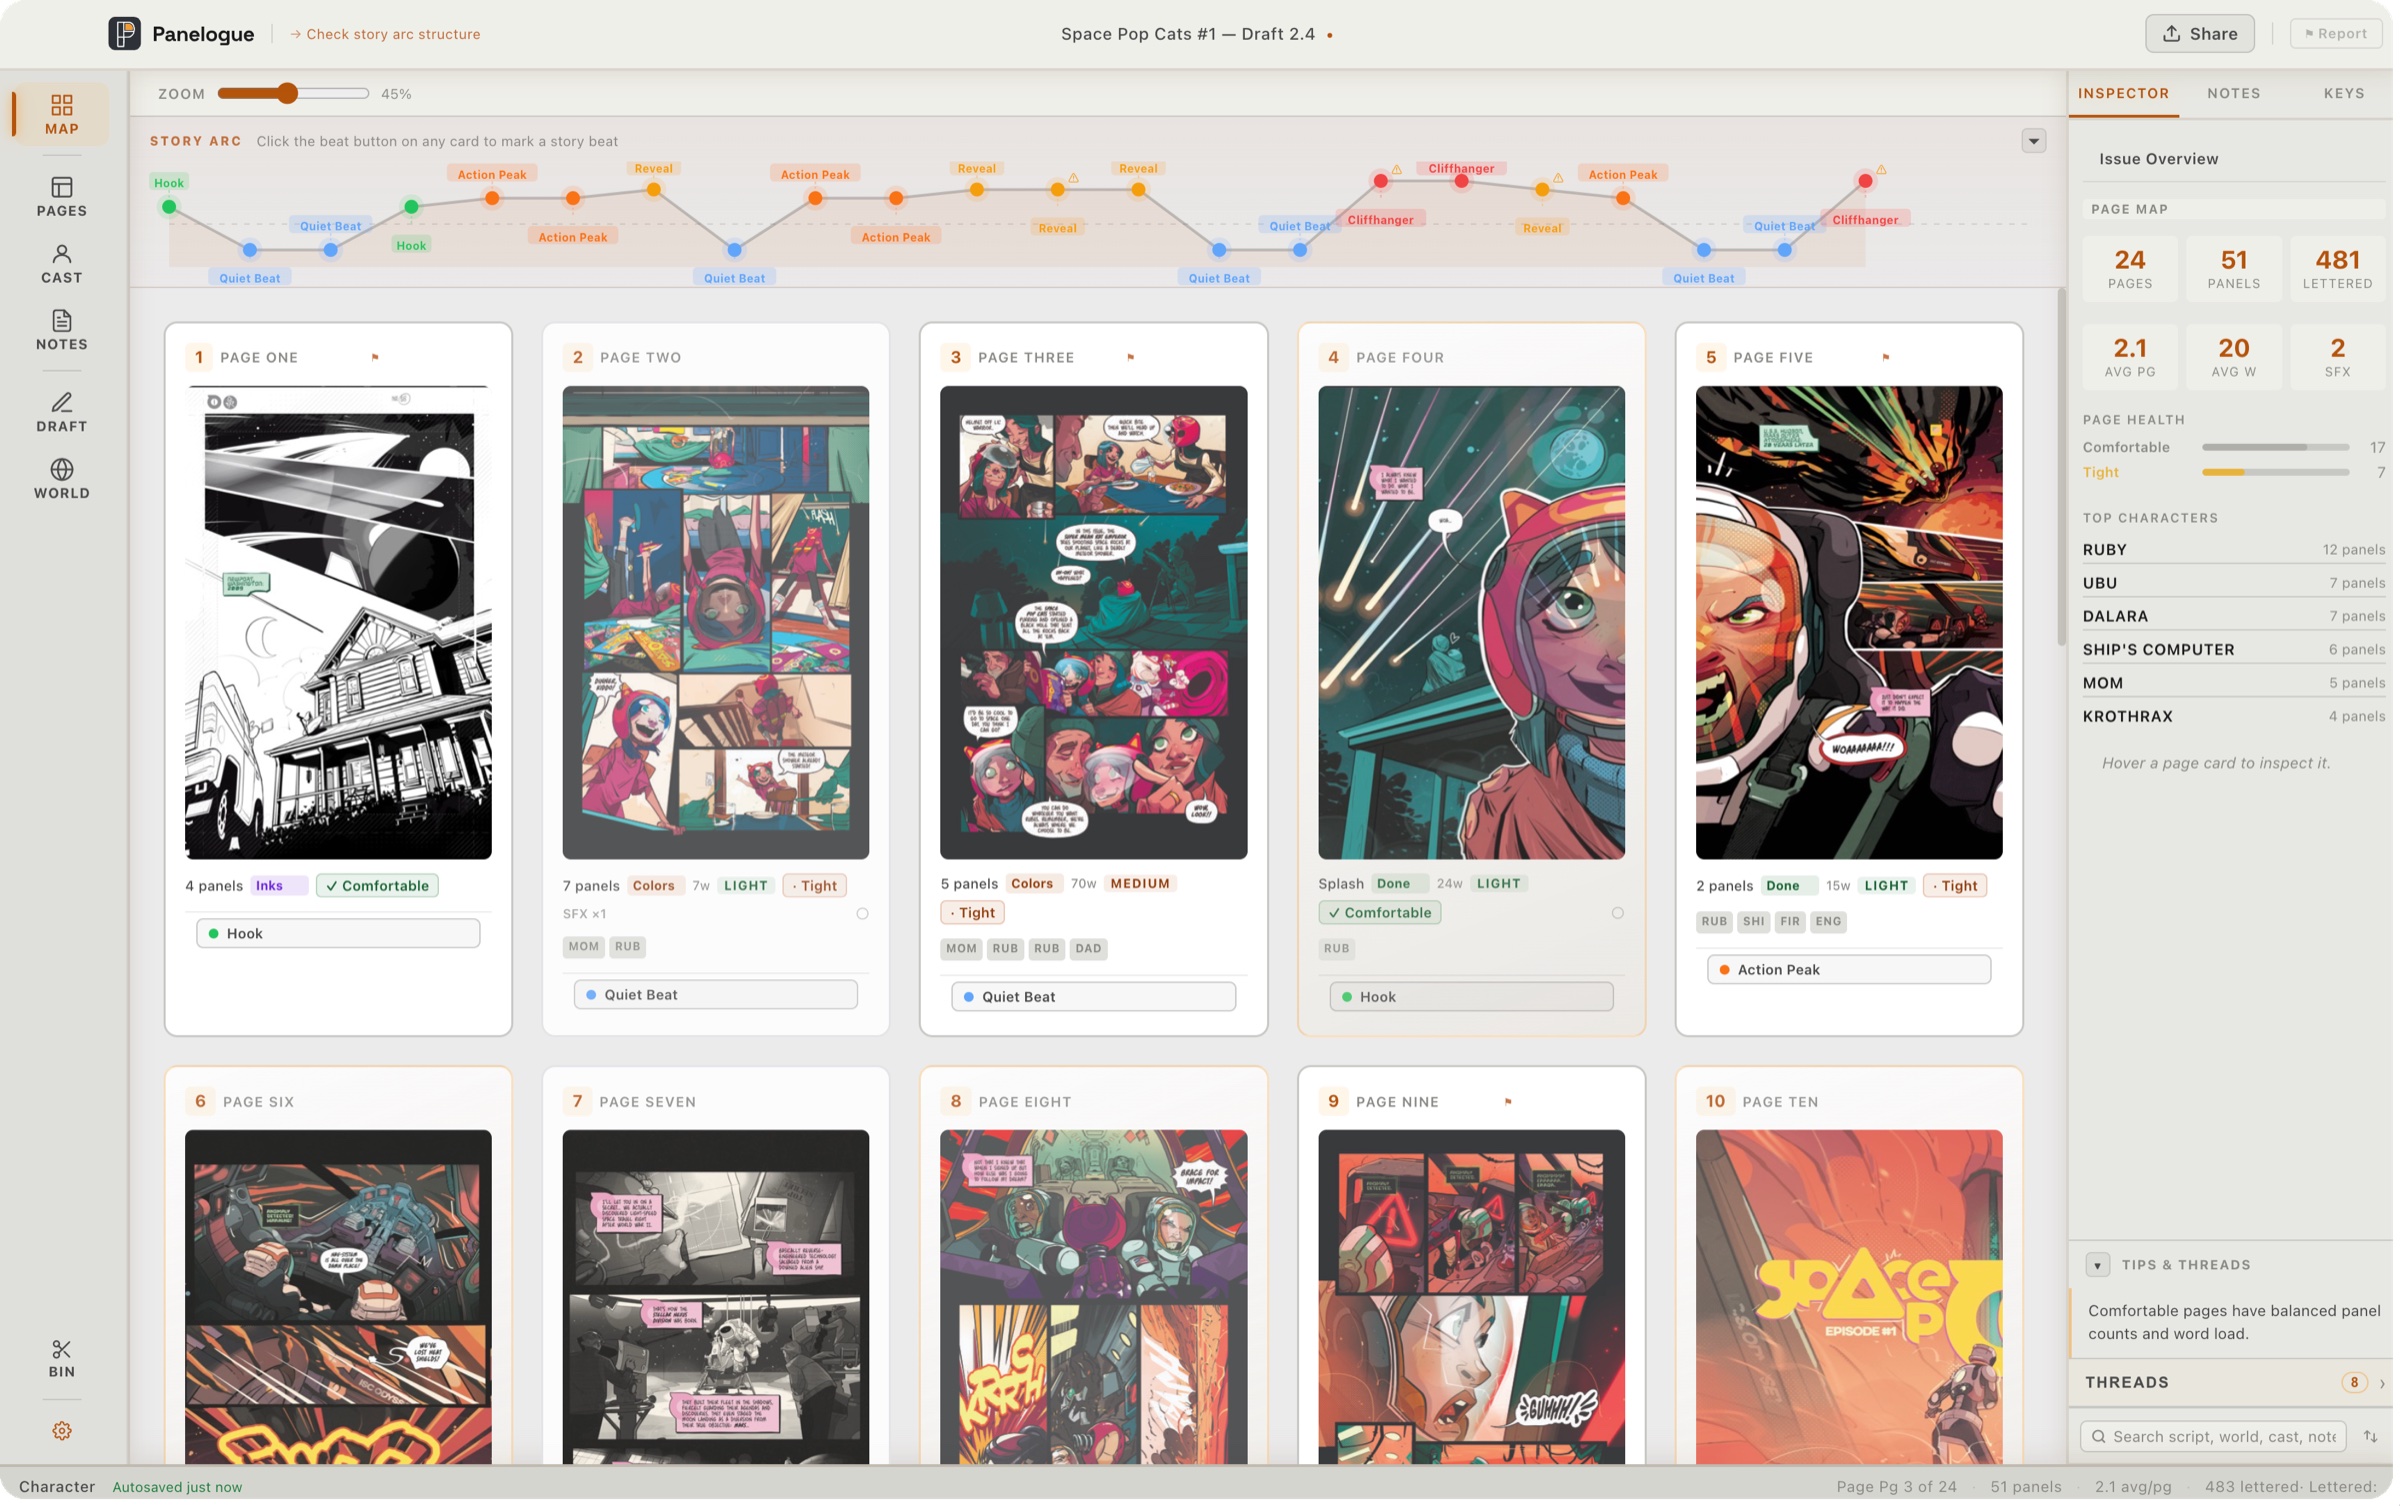Click DAD character tag on Page Three

coord(1091,951)
